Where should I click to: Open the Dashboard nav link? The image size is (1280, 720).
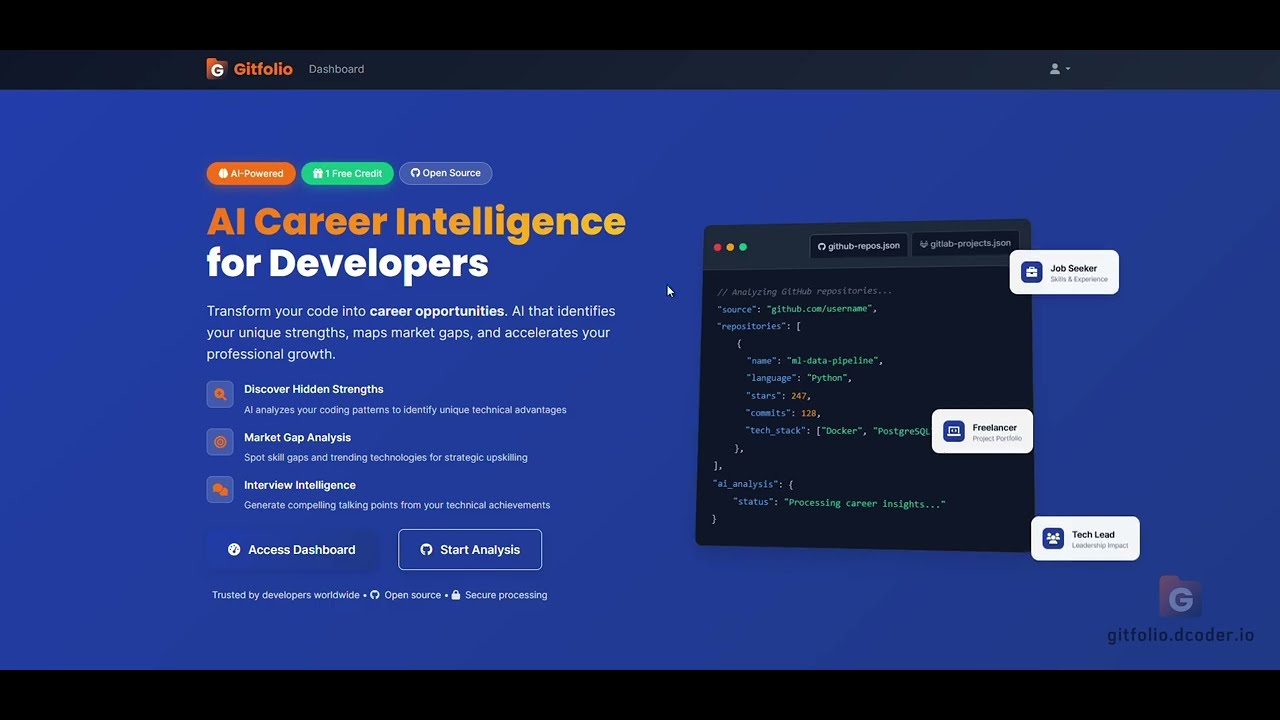[336, 69]
